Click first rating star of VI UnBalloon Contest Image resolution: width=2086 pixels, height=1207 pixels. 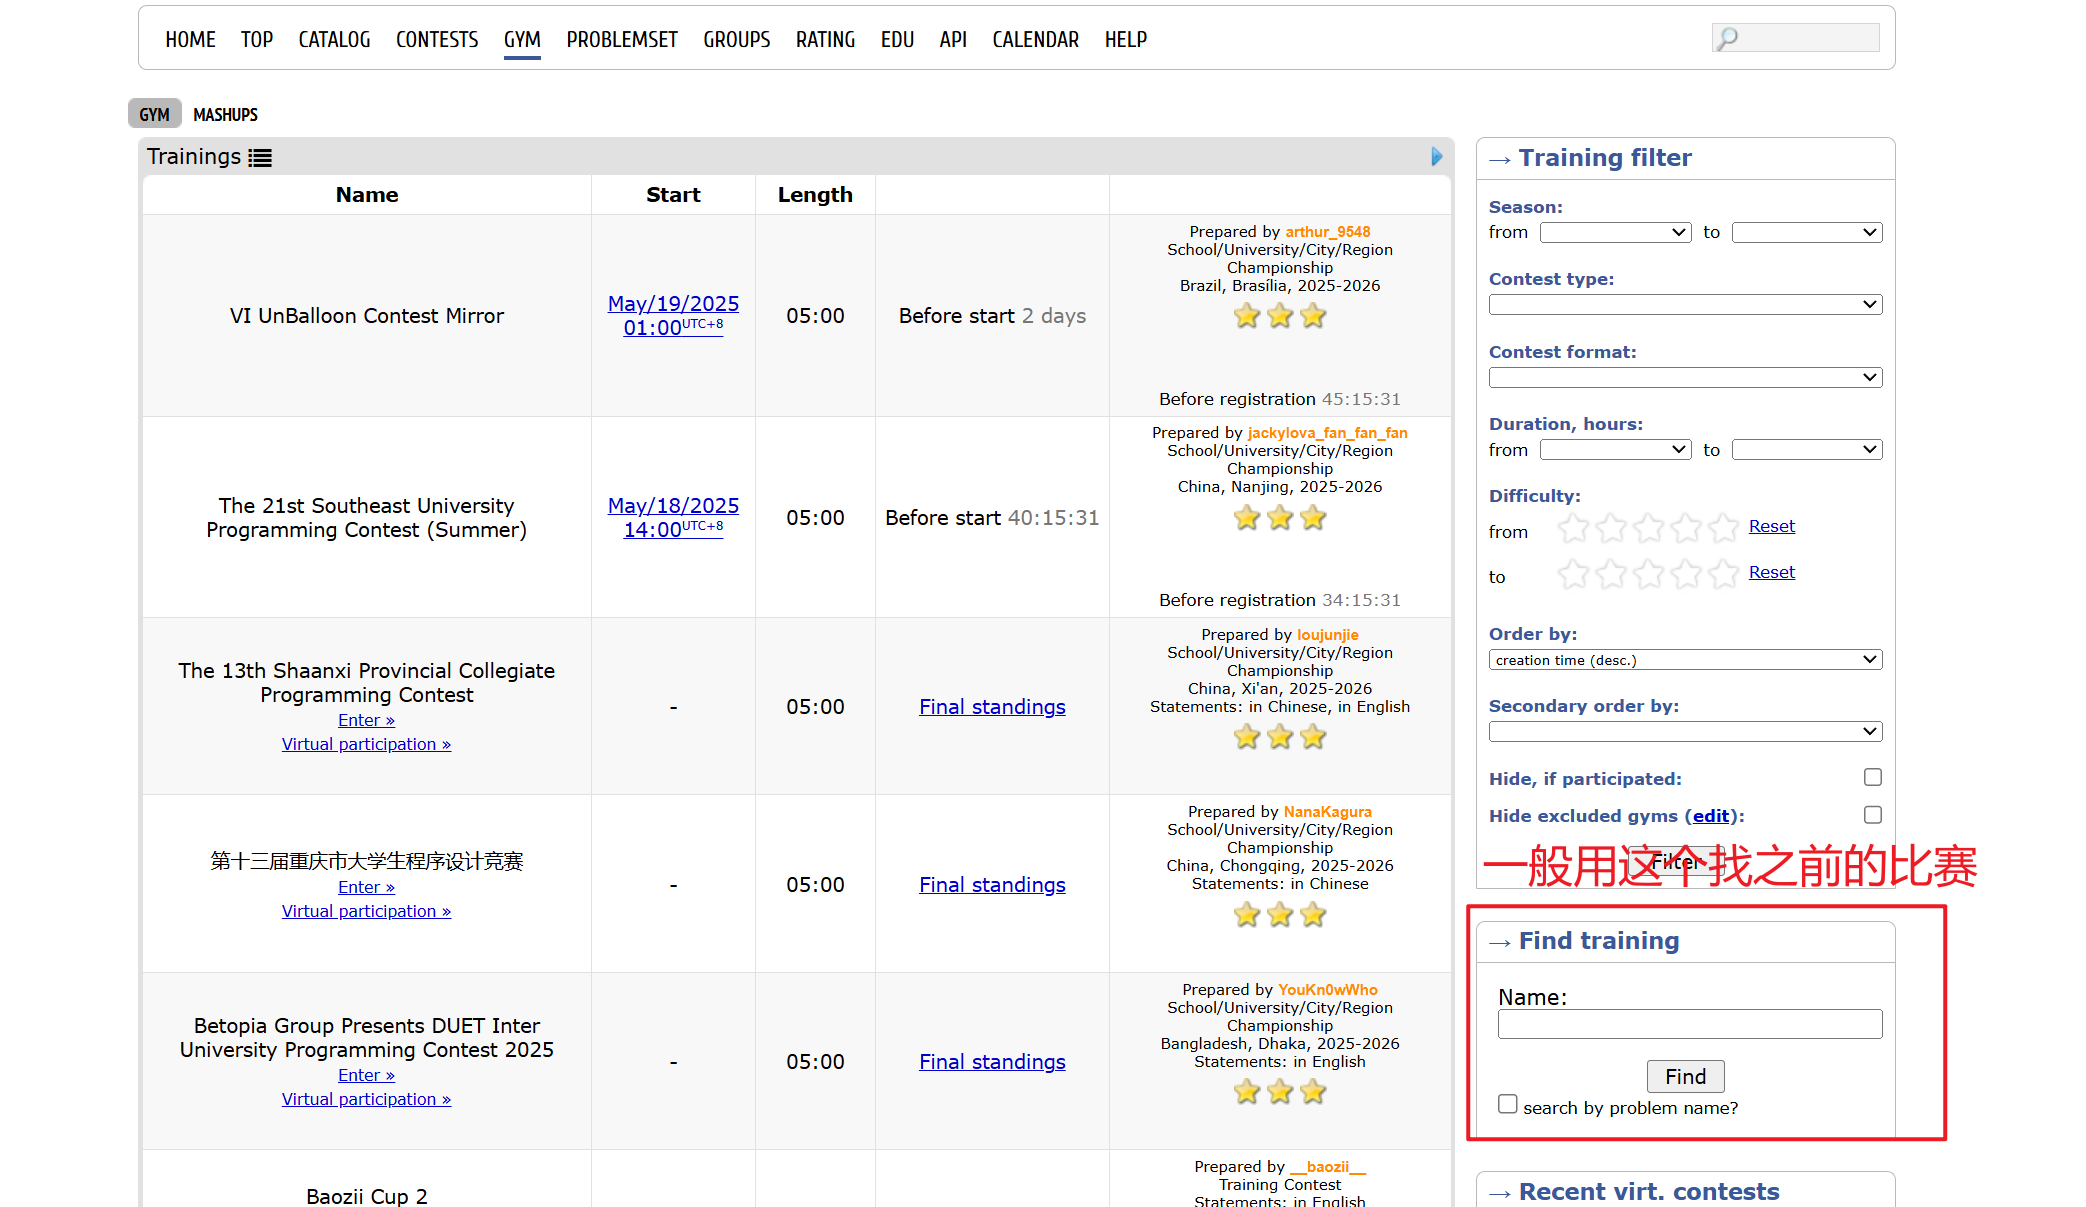(1247, 317)
